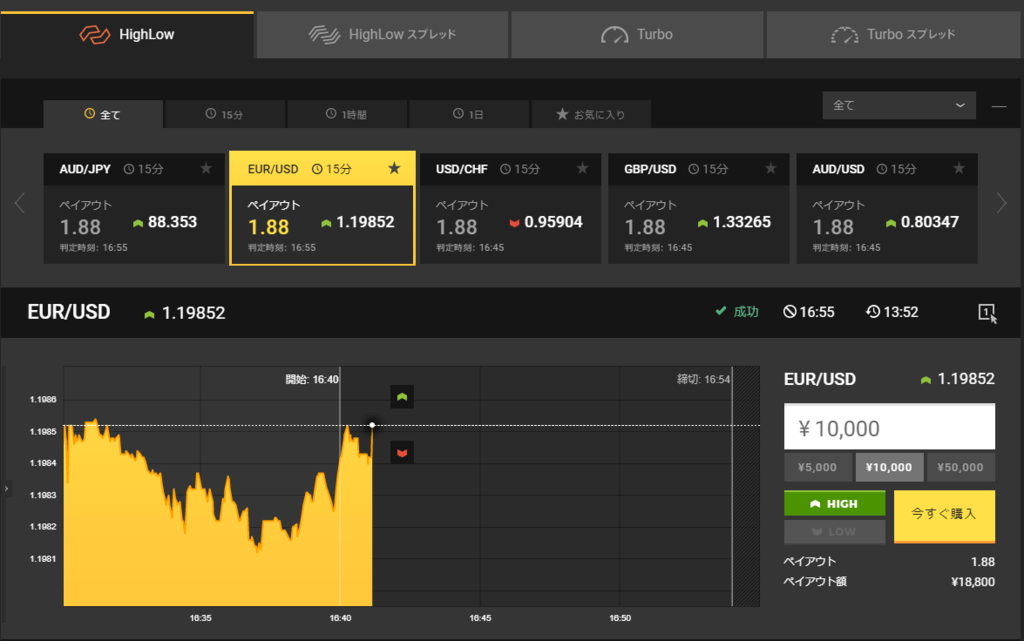Click the red Low arrow on chart
1024x641 pixels.
(x=402, y=452)
